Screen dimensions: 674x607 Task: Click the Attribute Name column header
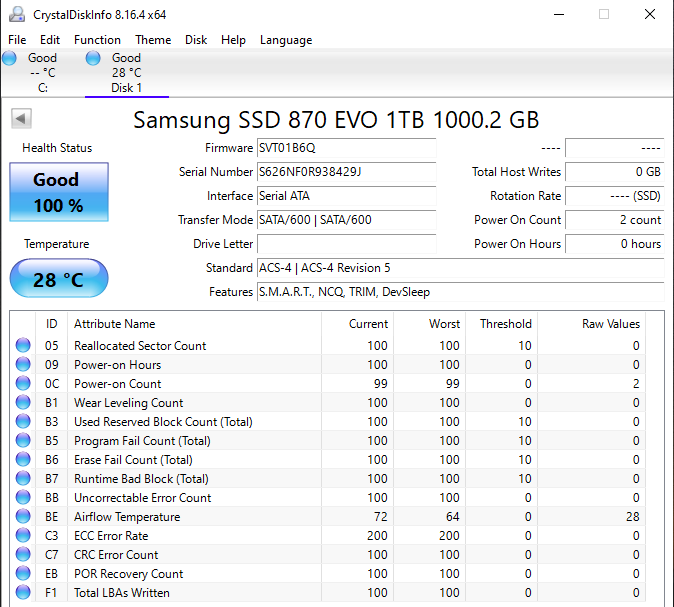195,324
